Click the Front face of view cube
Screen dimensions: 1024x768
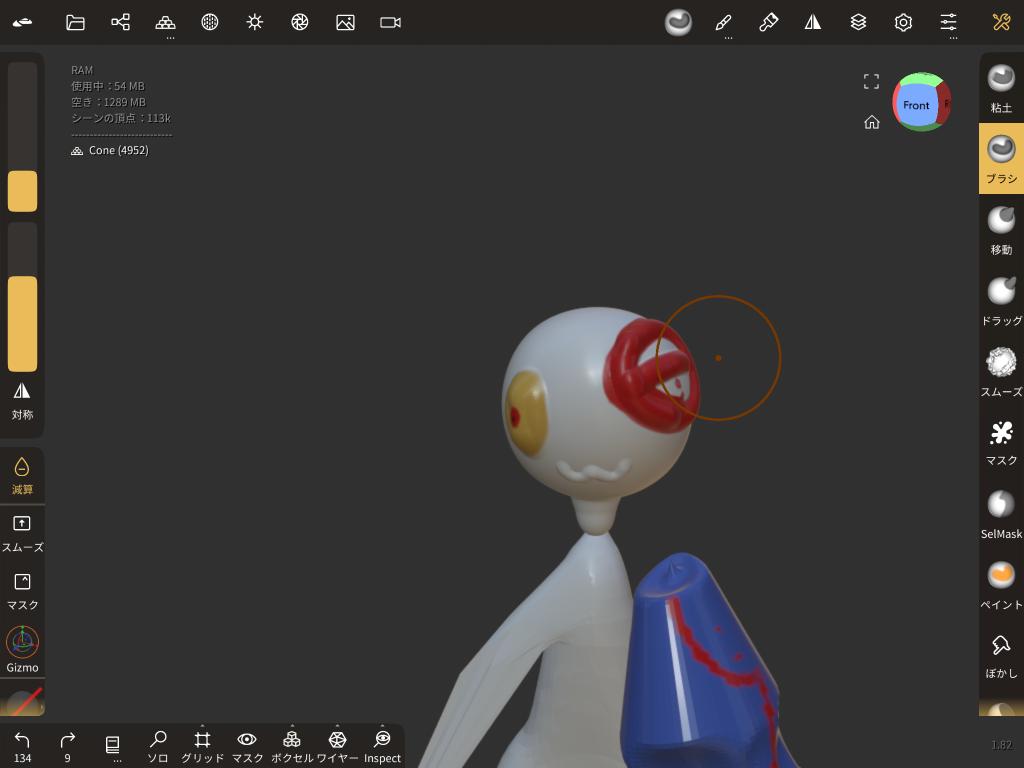coord(916,105)
